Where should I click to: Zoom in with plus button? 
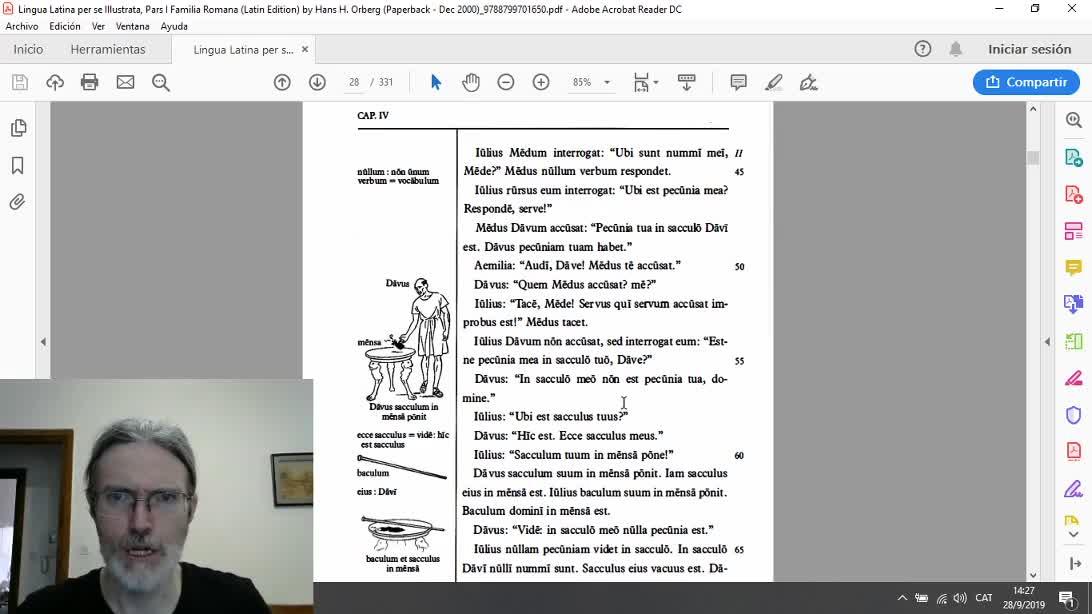point(541,82)
